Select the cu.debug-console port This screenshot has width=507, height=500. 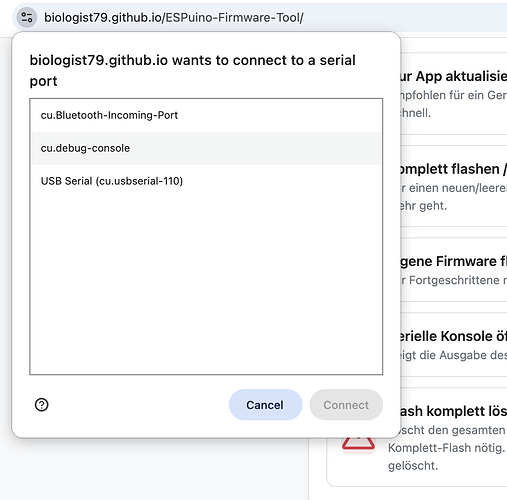pyautogui.click(x=206, y=148)
